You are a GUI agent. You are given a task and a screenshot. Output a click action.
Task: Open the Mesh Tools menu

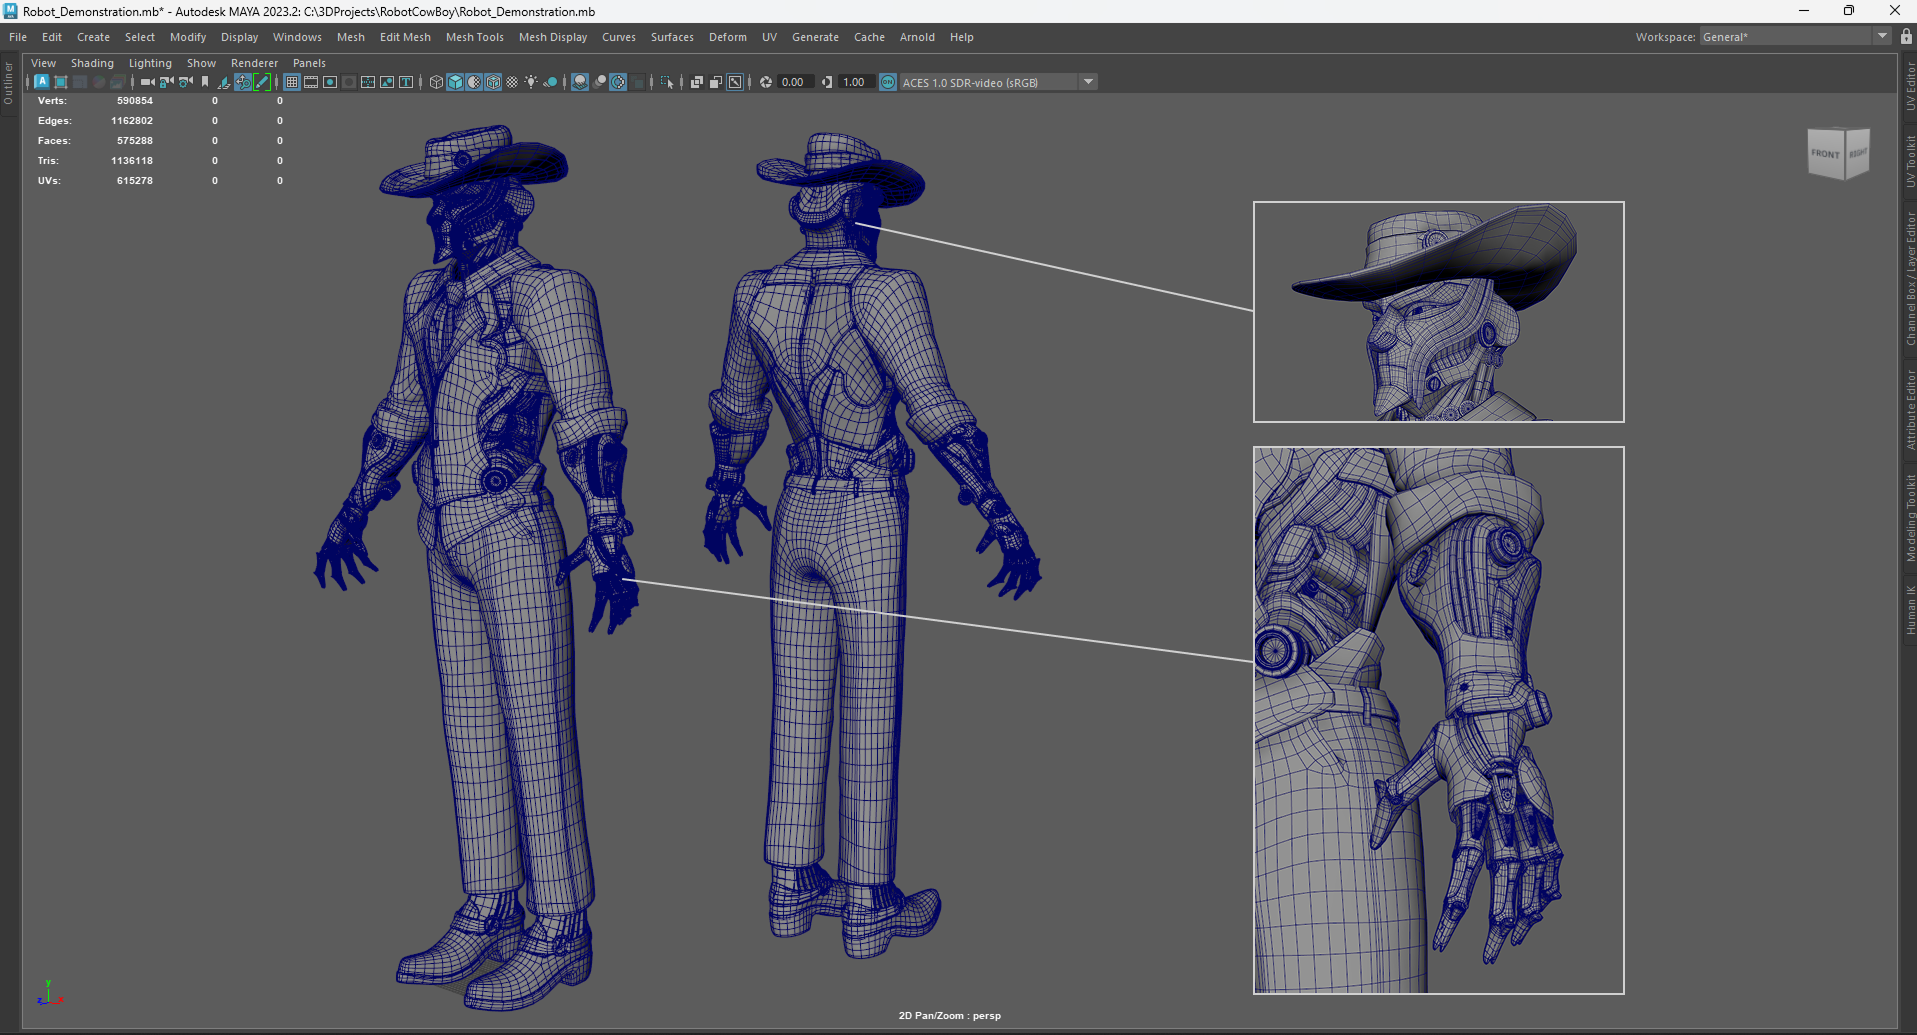coord(474,37)
